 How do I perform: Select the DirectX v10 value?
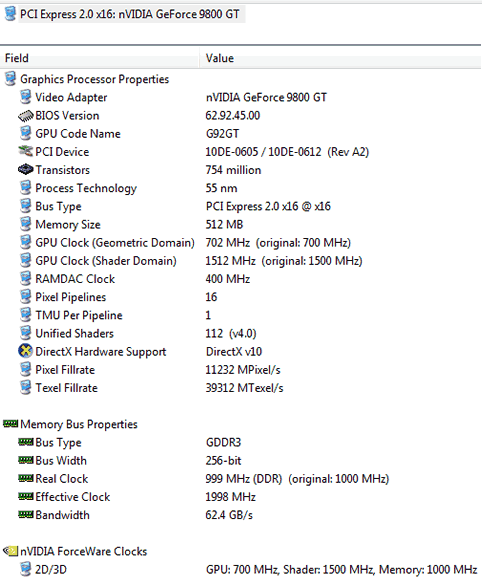click(234, 351)
